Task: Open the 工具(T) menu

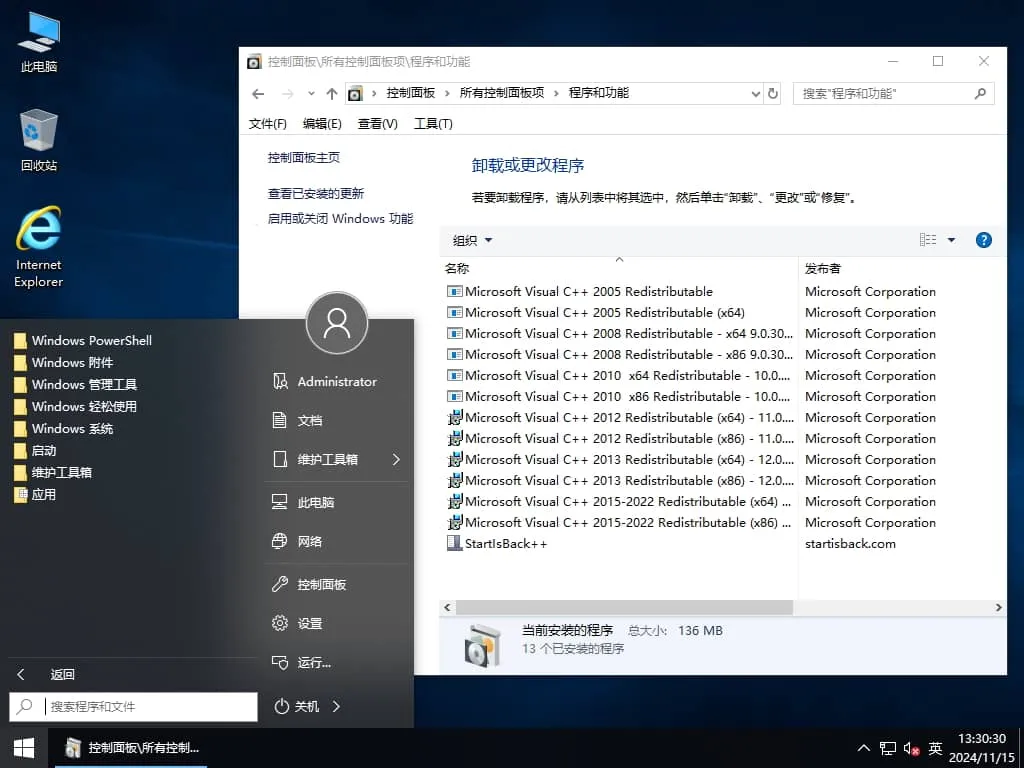Action: (432, 123)
